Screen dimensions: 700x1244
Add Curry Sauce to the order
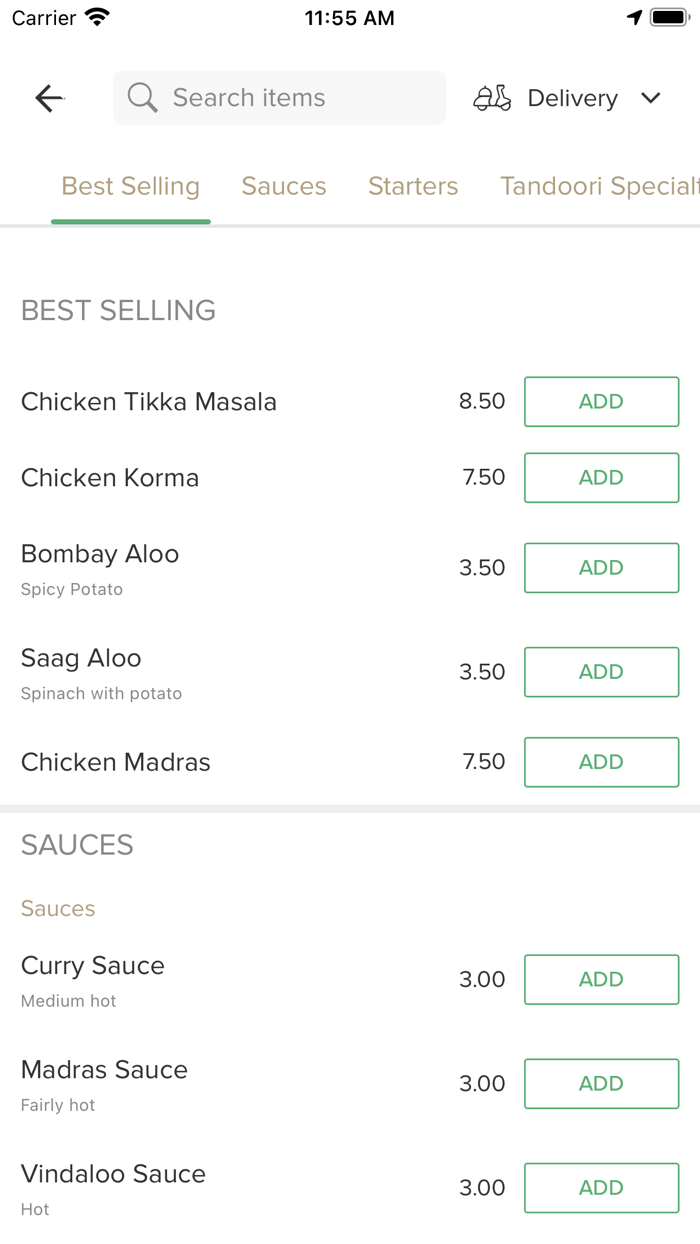(x=601, y=979)
